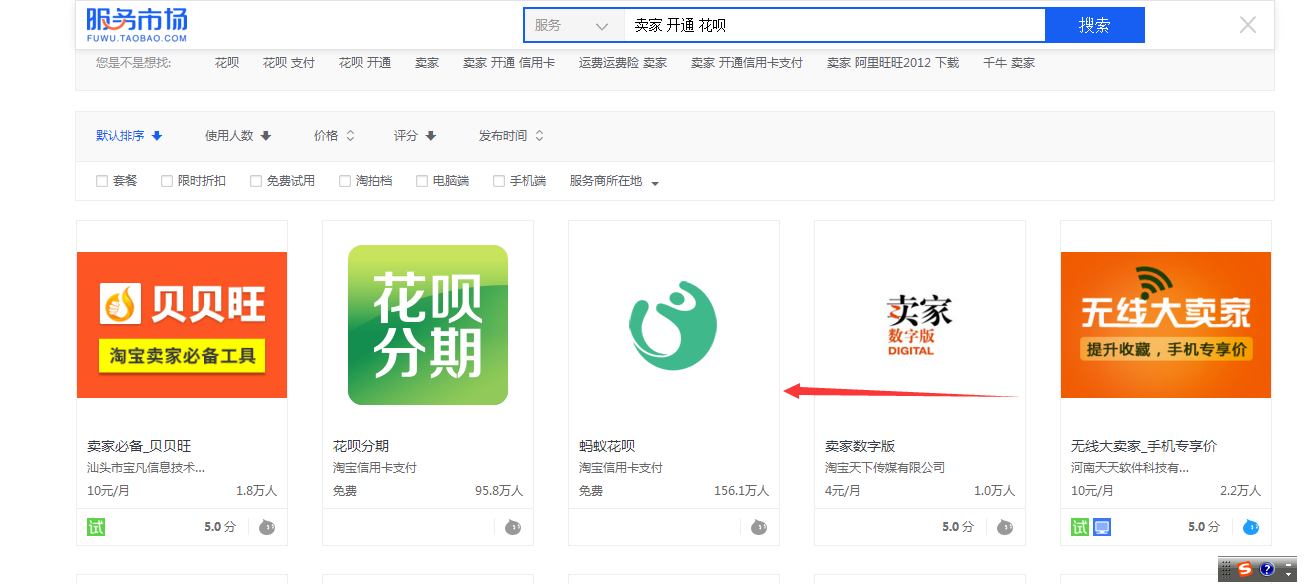Click the suggestion 千牛 卖家
1315x584 pixels.
(1009, 63)
